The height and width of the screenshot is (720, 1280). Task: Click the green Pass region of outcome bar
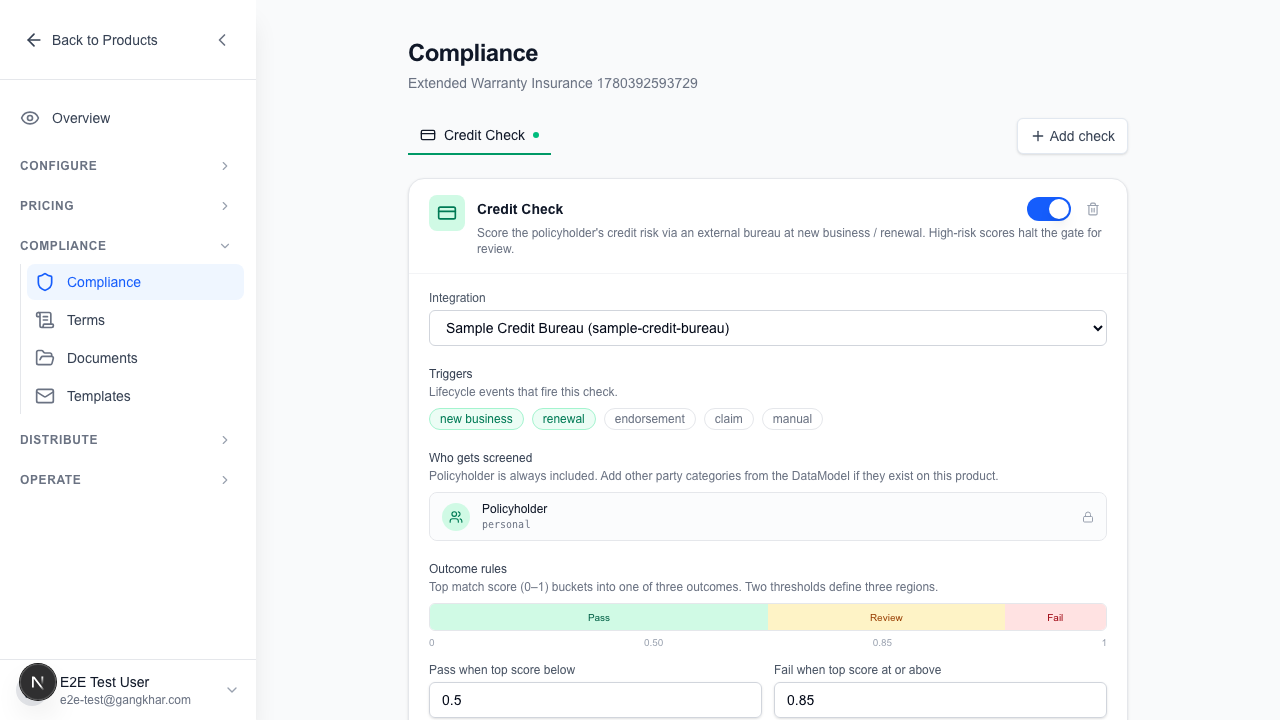[598, 617]
